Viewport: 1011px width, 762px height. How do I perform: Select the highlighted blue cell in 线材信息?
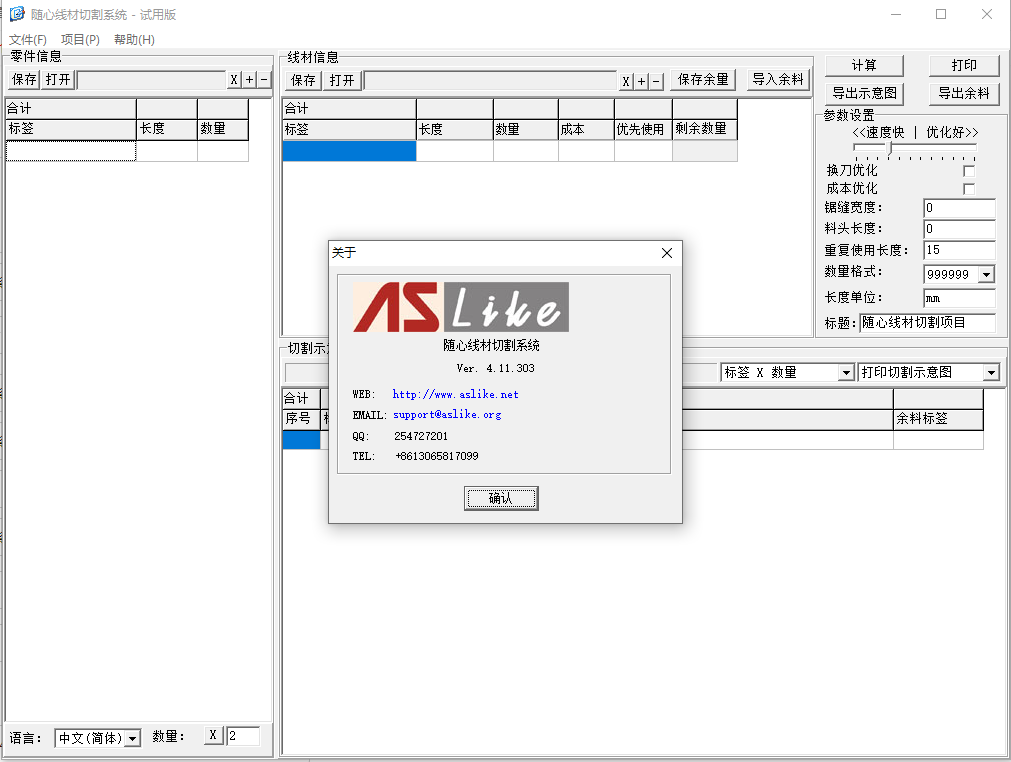pos(349,151)
